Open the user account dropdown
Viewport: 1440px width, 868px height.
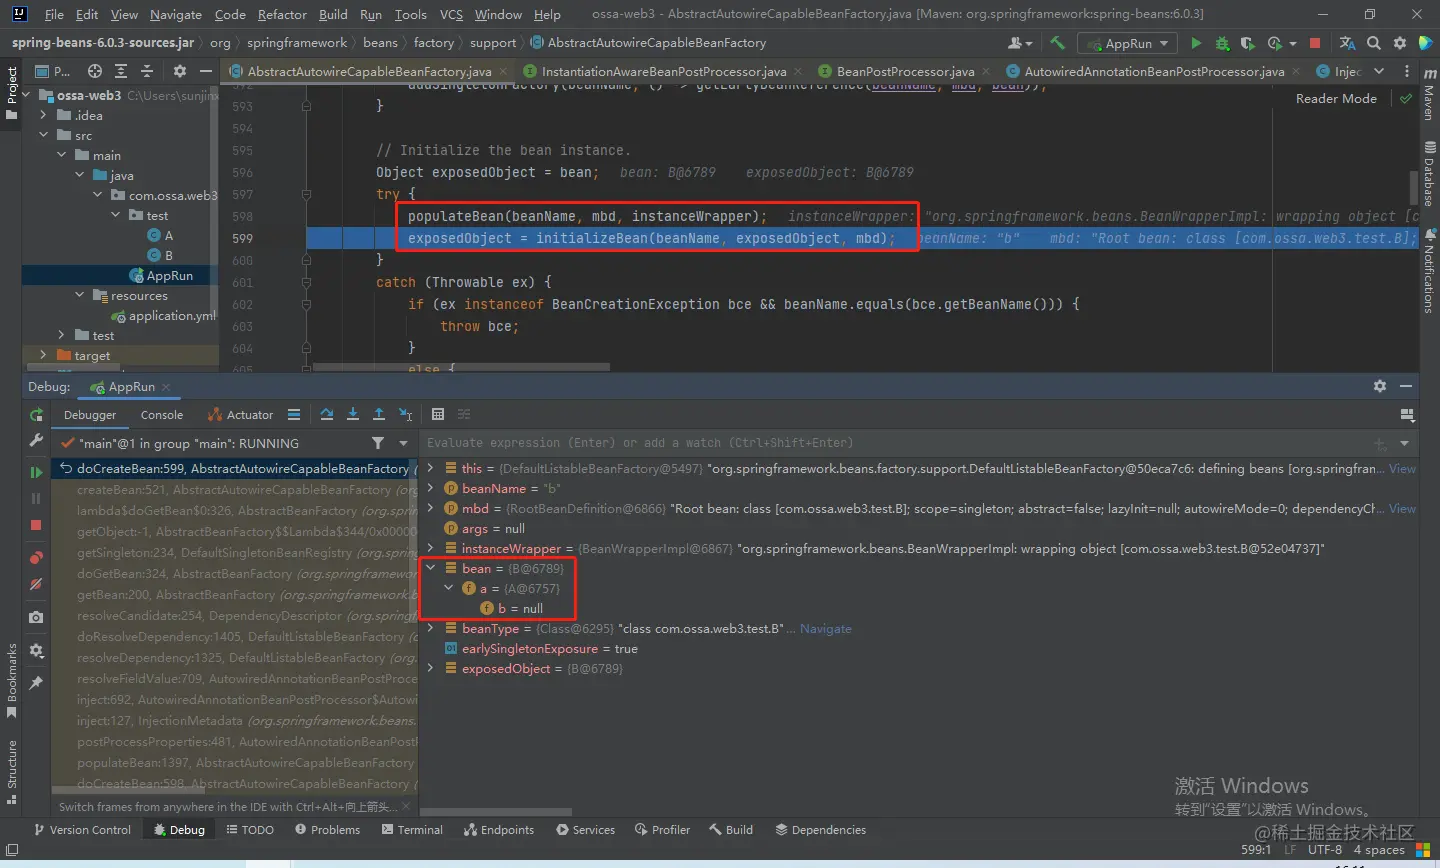pyautogui.click(x=1020, y=43)
